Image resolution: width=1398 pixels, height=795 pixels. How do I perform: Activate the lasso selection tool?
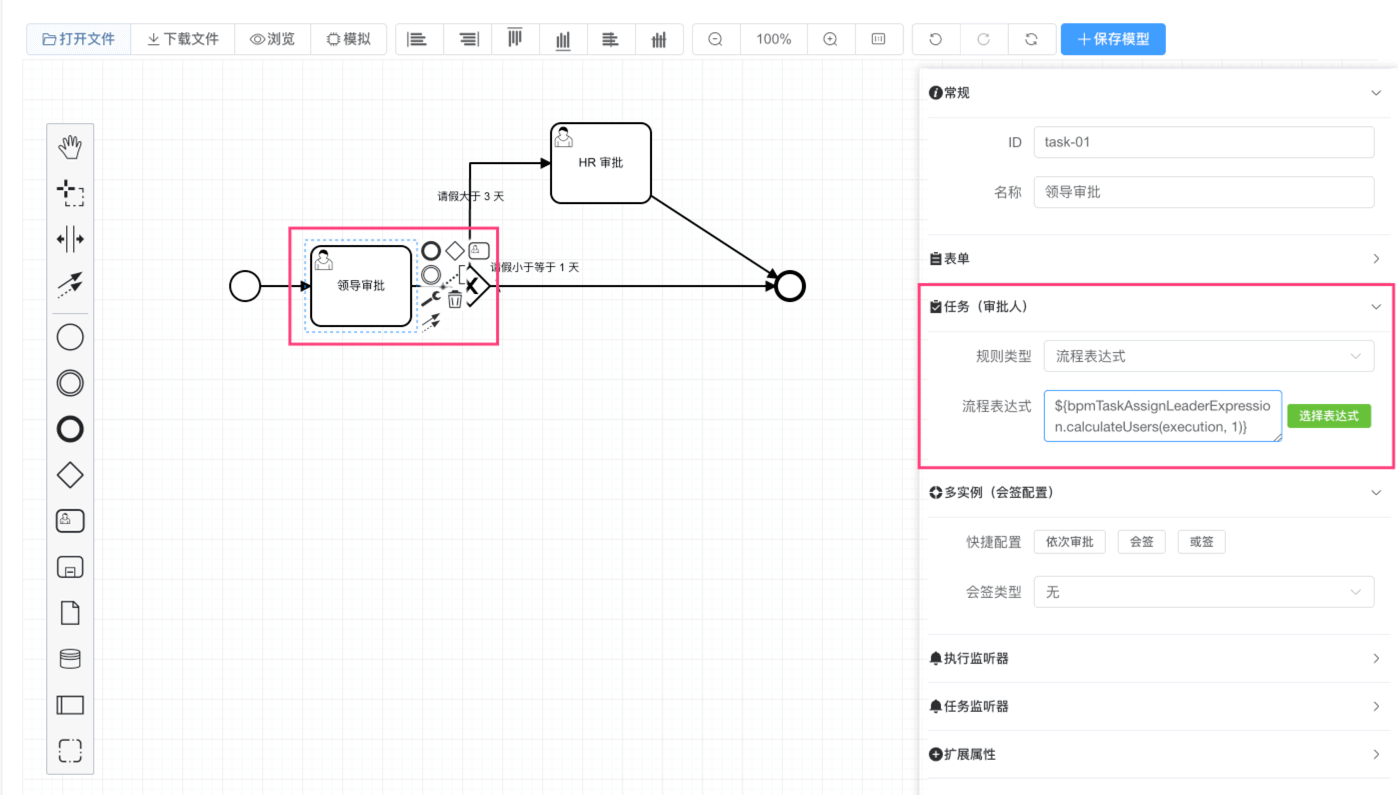(70, 193)
